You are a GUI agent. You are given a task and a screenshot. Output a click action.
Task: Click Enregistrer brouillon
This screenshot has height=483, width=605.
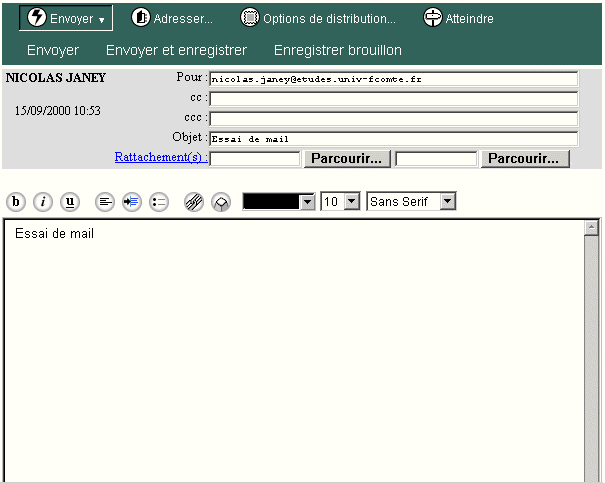(x=337, y=50)
